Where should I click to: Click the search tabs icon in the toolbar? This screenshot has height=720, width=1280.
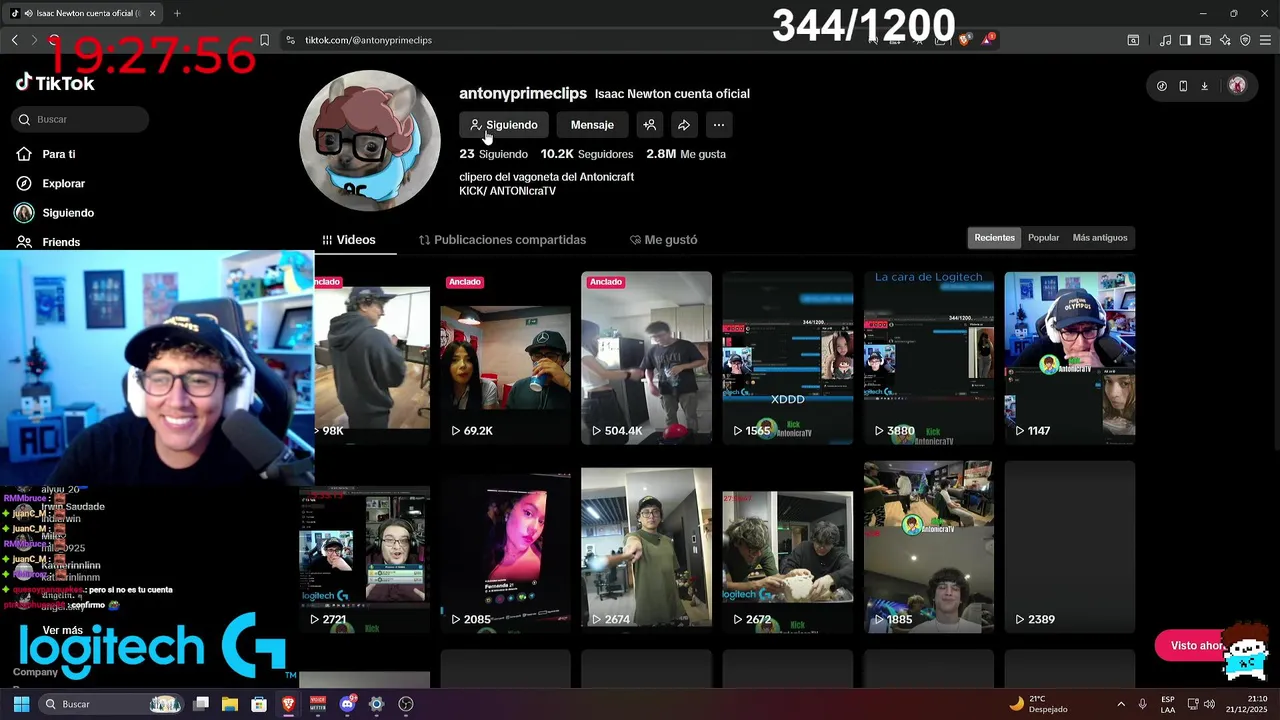[x=1133, y=40]
